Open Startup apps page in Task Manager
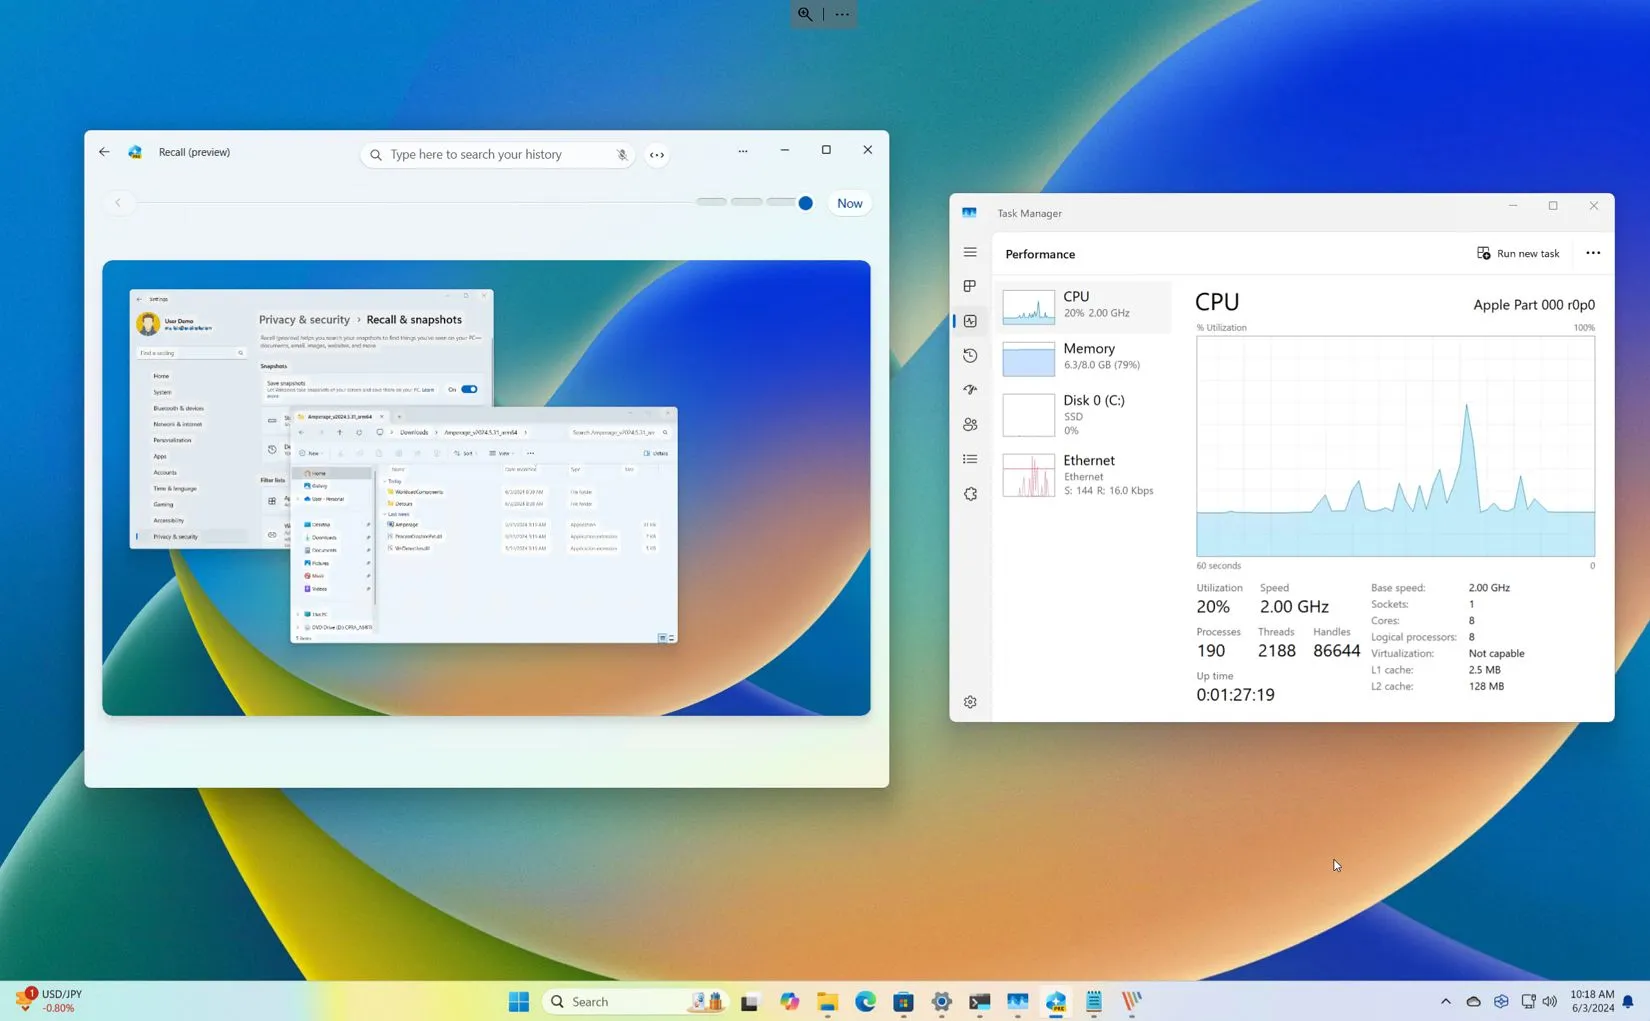1650x1021 pixels. click(970, 390)
